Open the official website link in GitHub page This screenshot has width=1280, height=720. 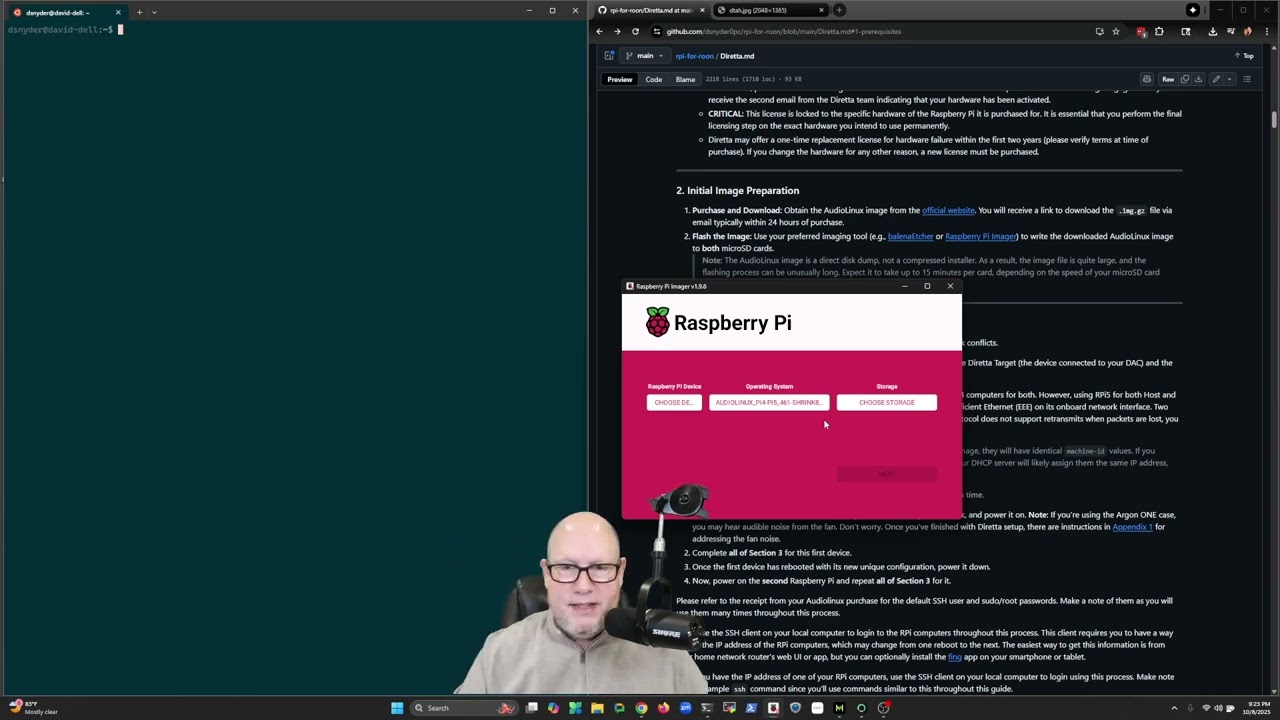(x=948, y=210)
